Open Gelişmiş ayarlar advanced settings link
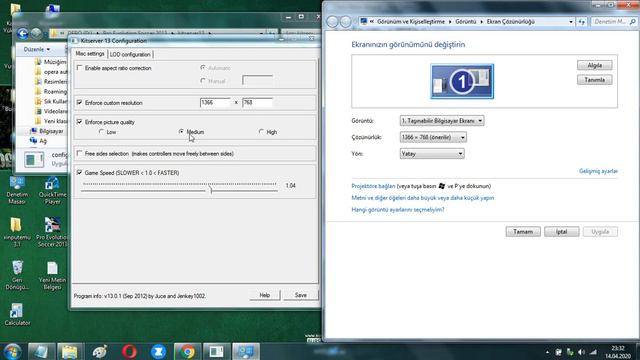The width and height of the screenshot is (640, 360). [x=598, y=171]
